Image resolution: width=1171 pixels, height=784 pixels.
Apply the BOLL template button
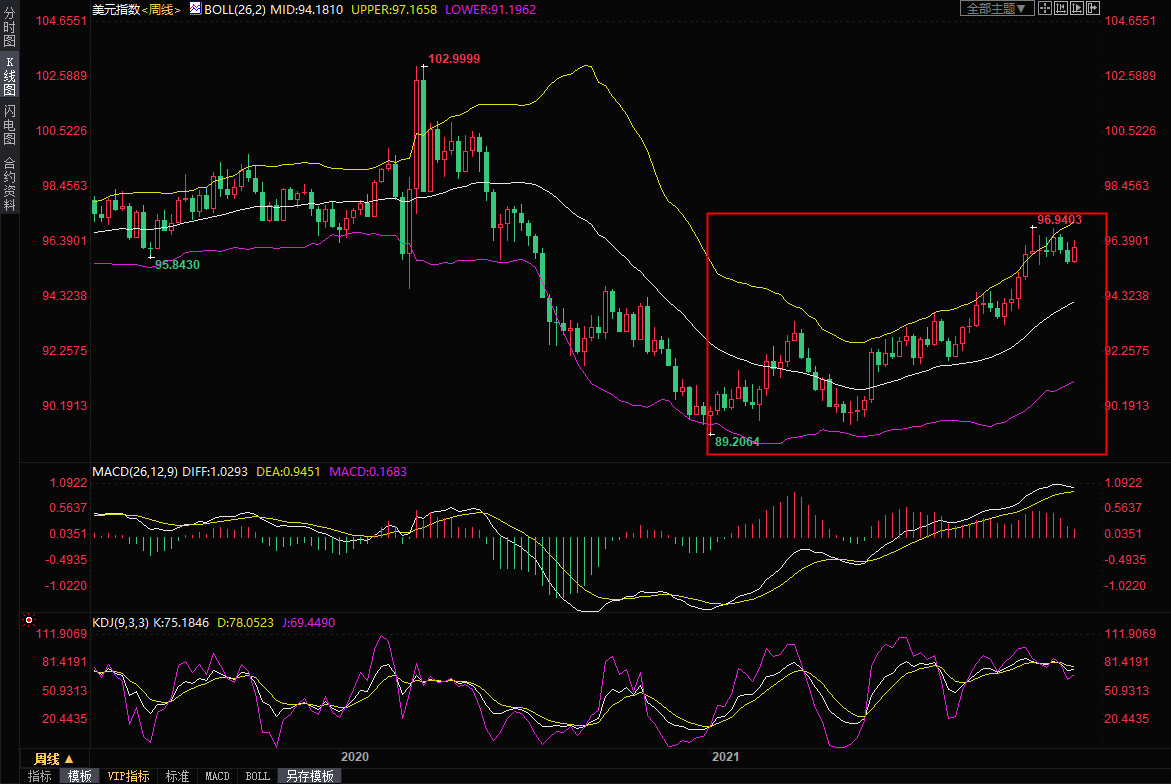pos(257,776)
